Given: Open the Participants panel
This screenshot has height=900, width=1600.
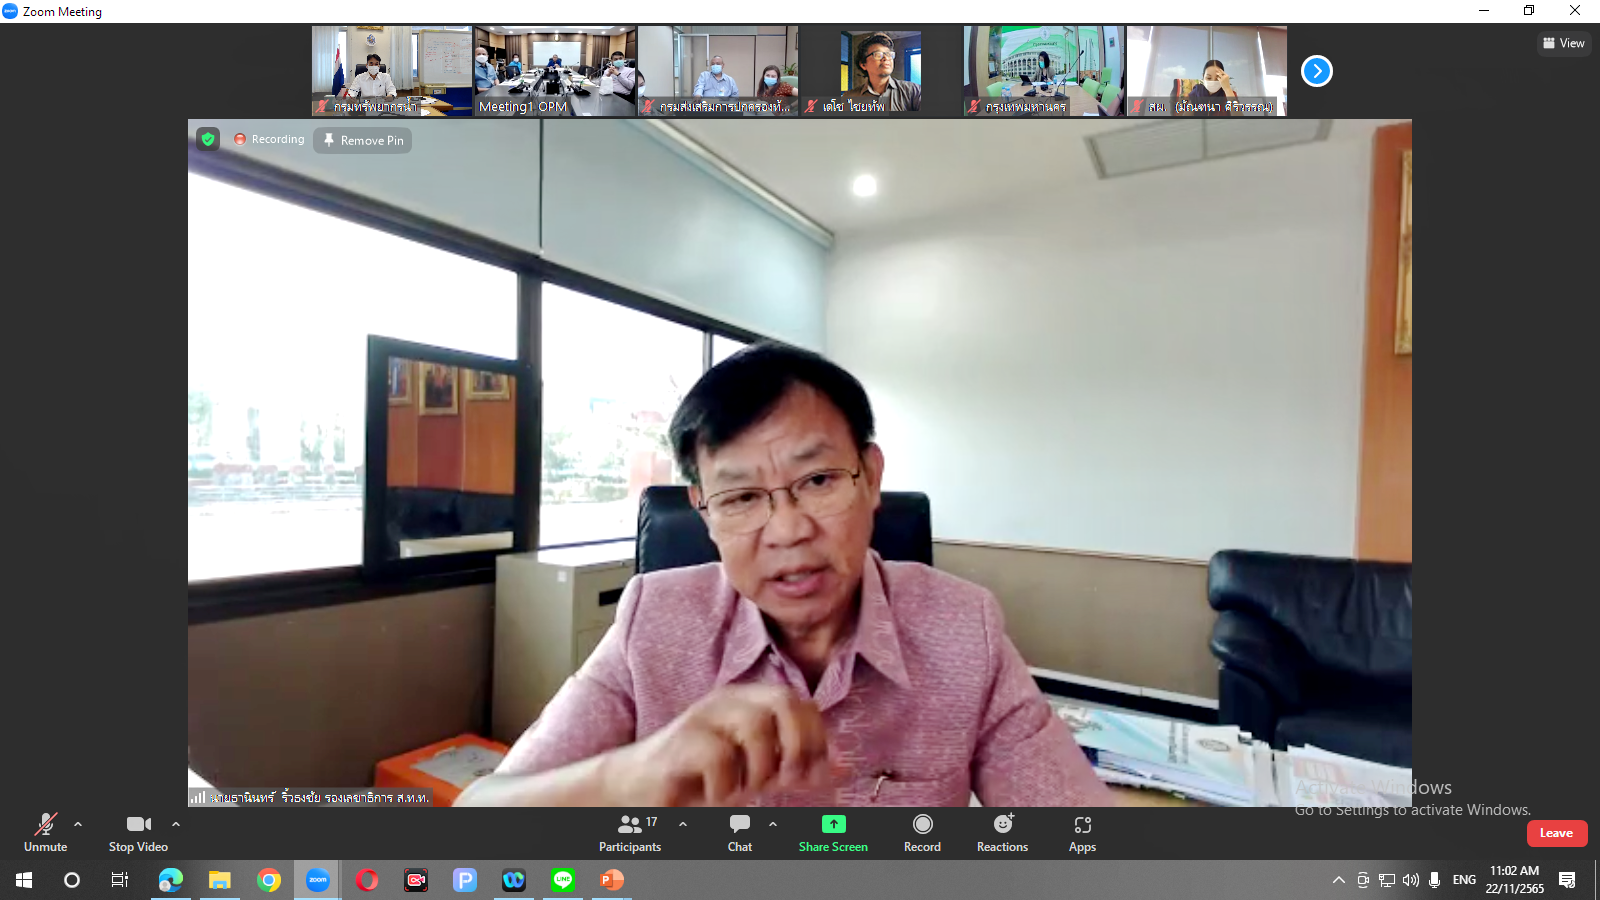Looking at the screenshot, I should tap(630, 832).
